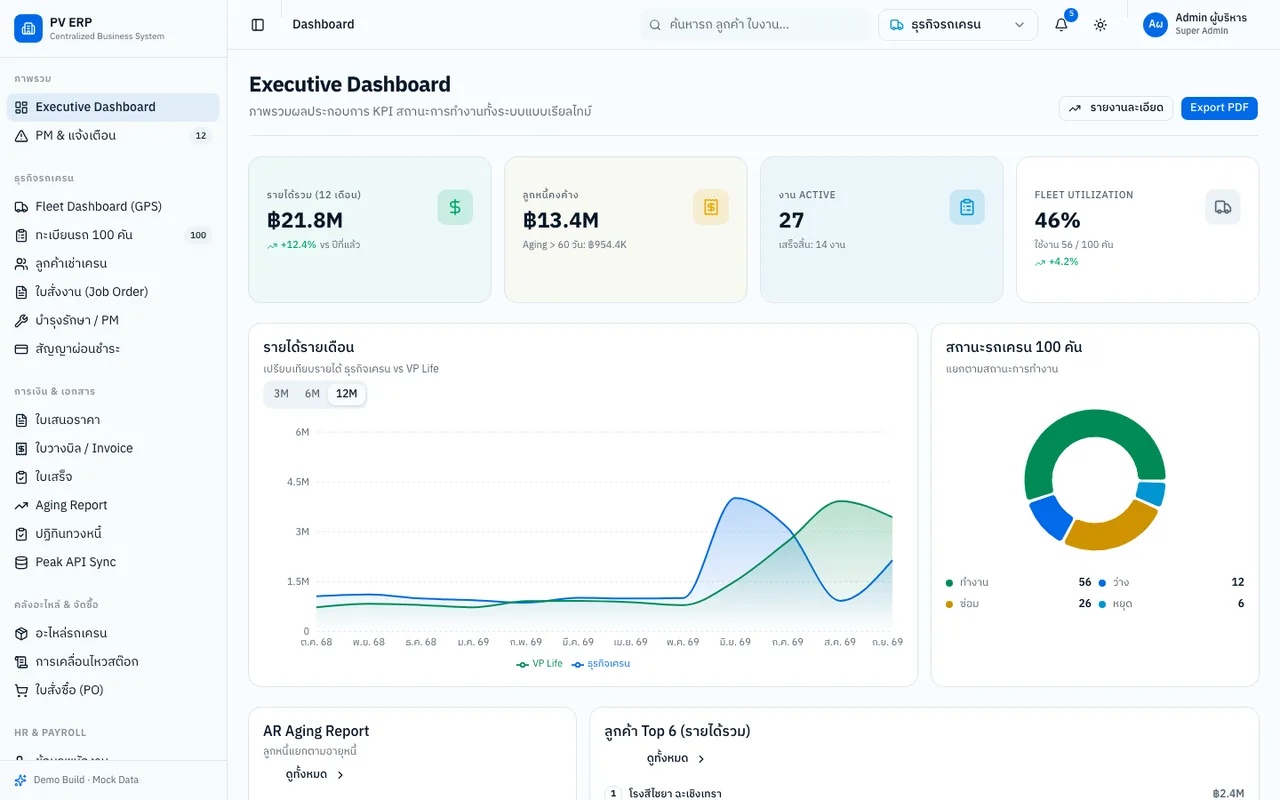Open the notifications bell

pyautogui.click(x=1062, y=25)
